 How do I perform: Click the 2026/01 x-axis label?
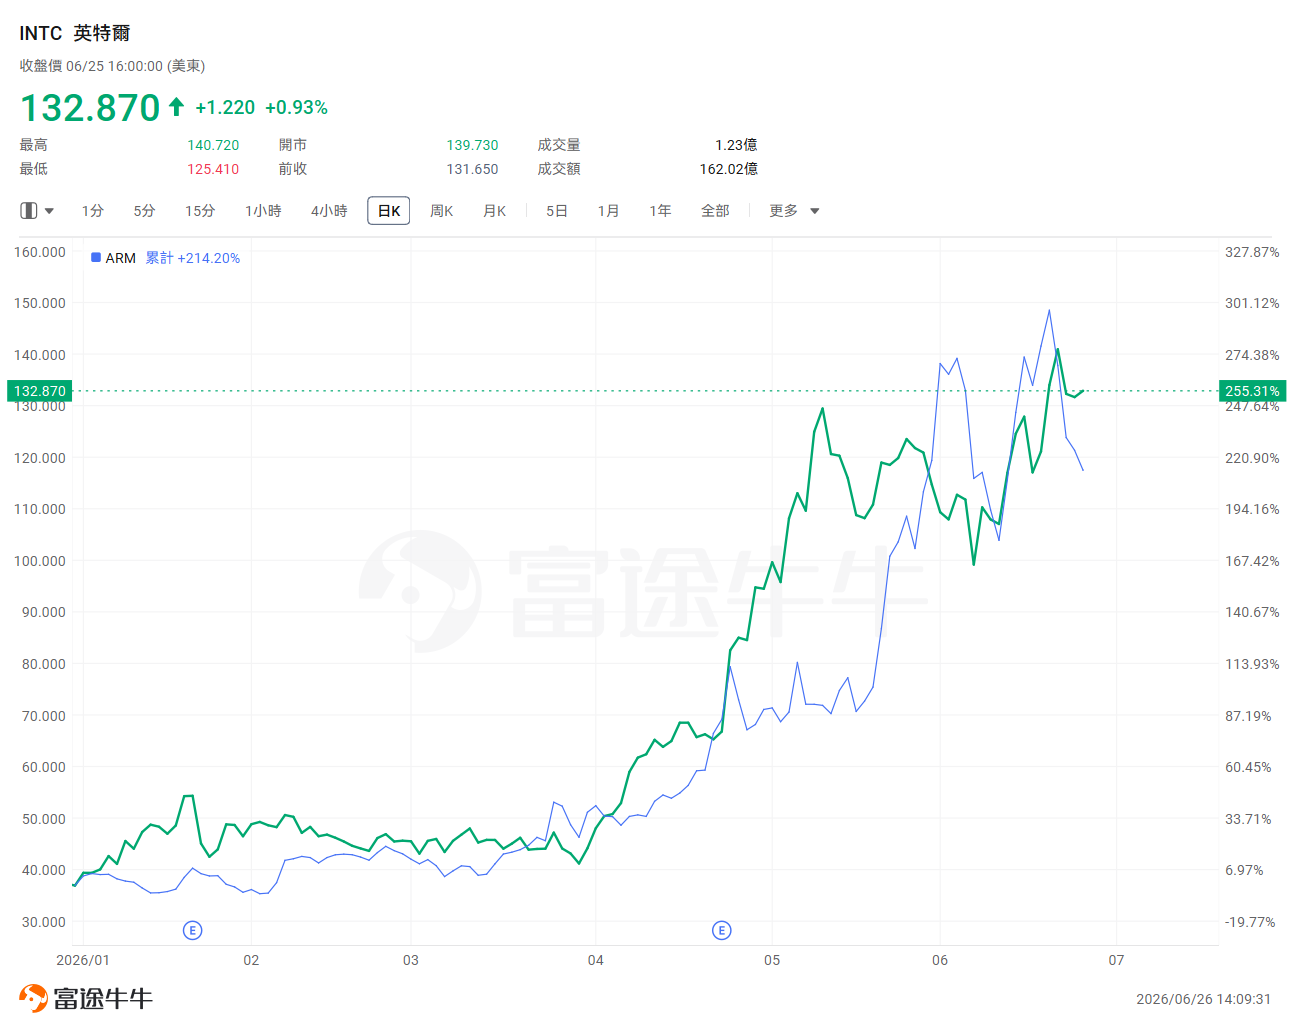(83, 960)
